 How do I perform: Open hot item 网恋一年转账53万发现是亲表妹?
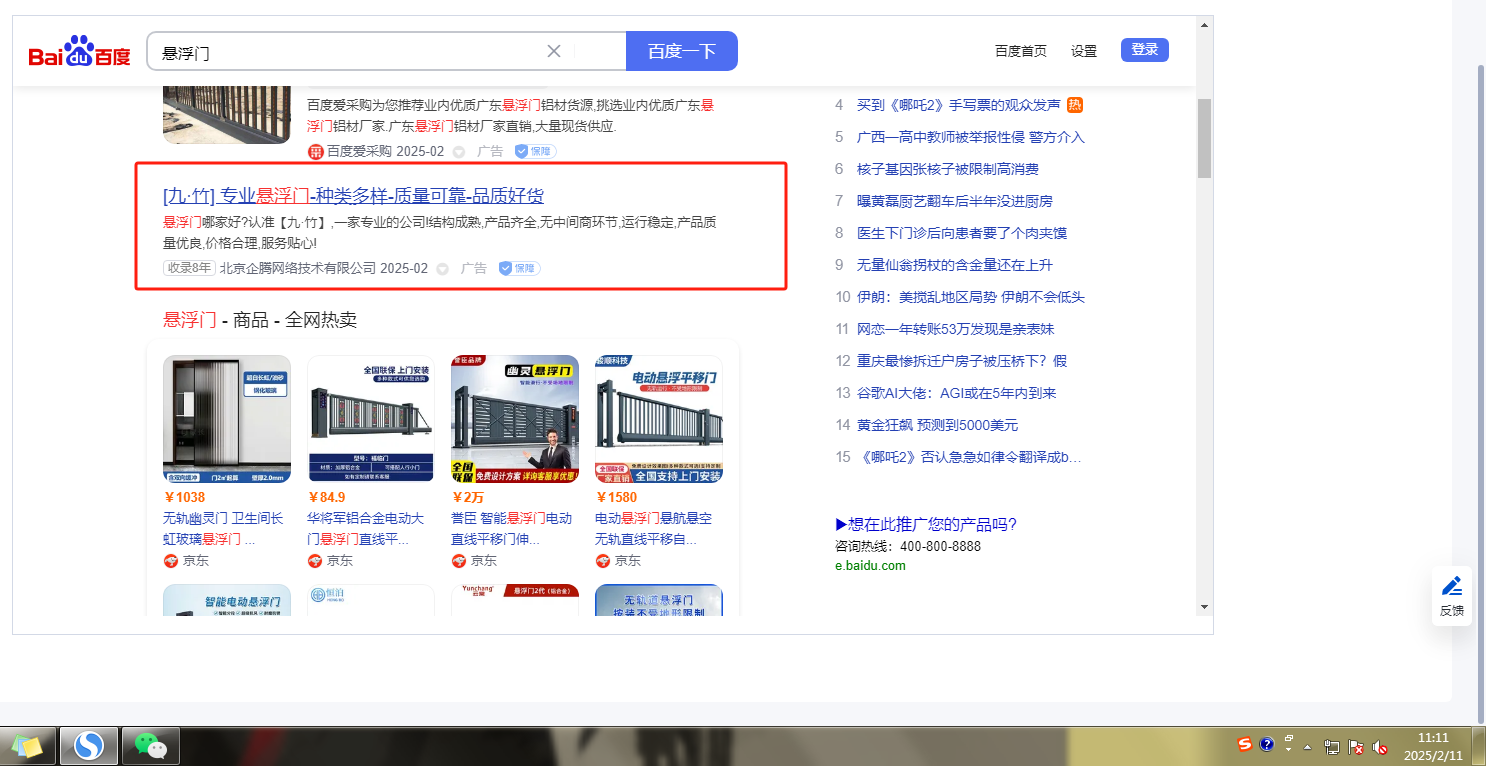tap(956, 329)
